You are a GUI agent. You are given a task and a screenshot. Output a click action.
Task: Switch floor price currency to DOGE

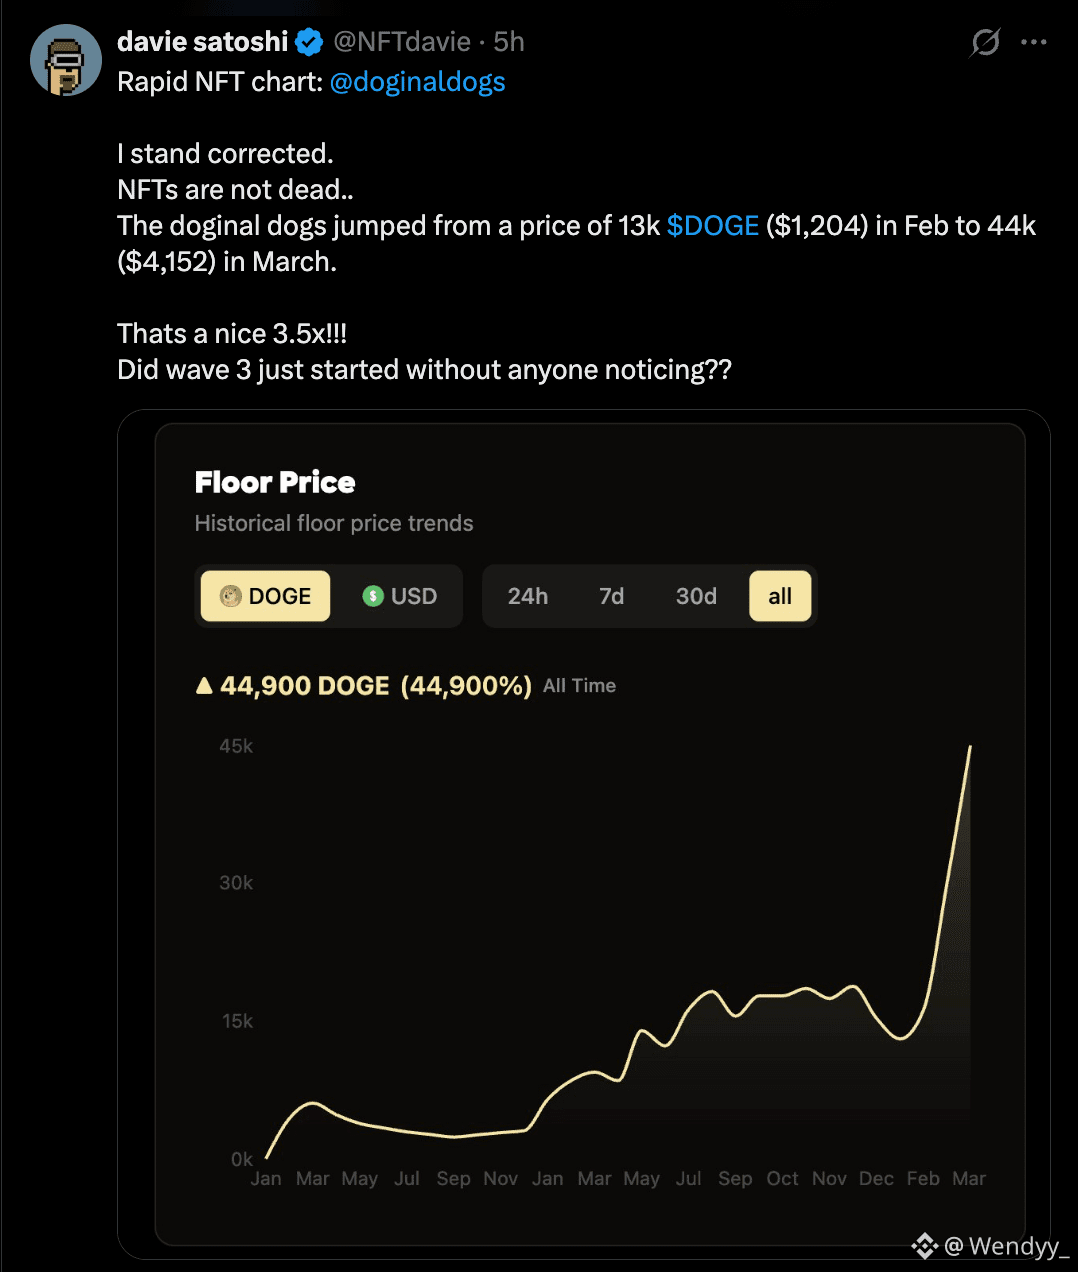click(266, 596)
